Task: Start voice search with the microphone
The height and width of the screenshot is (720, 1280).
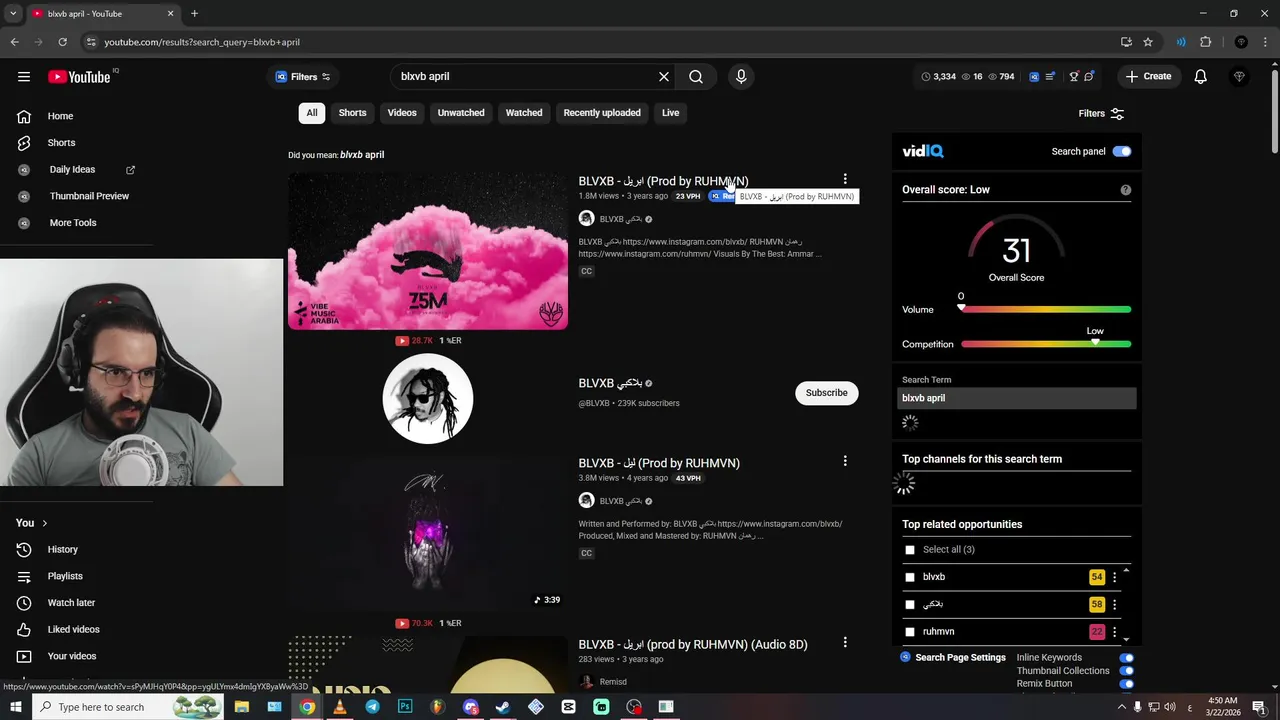Action: tap(741, 76)
